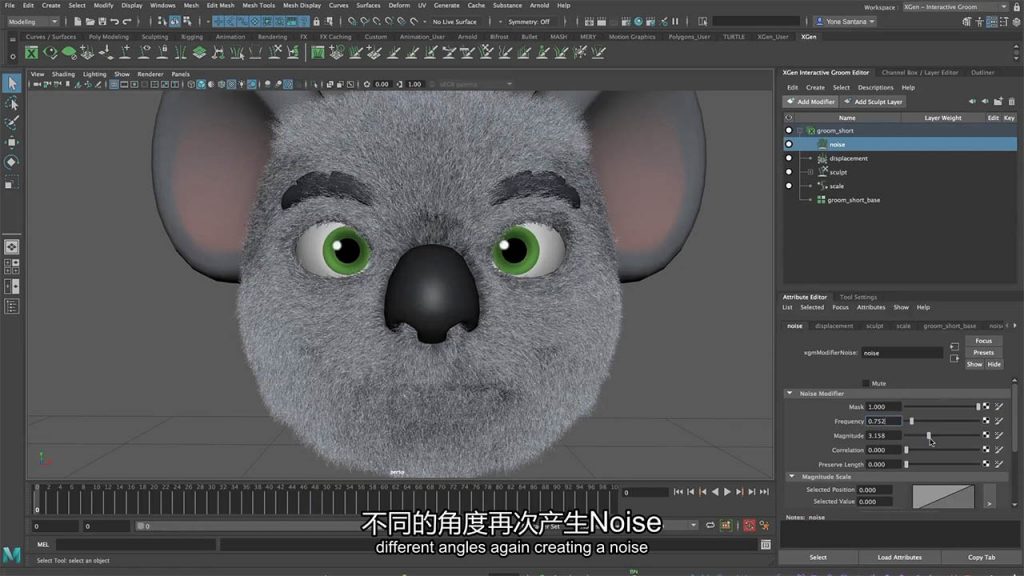Image resolution: width=1024 pixels, height=576 pixels.
Task: Switch to the displacement node tab
Action: (x=834, y=326)
